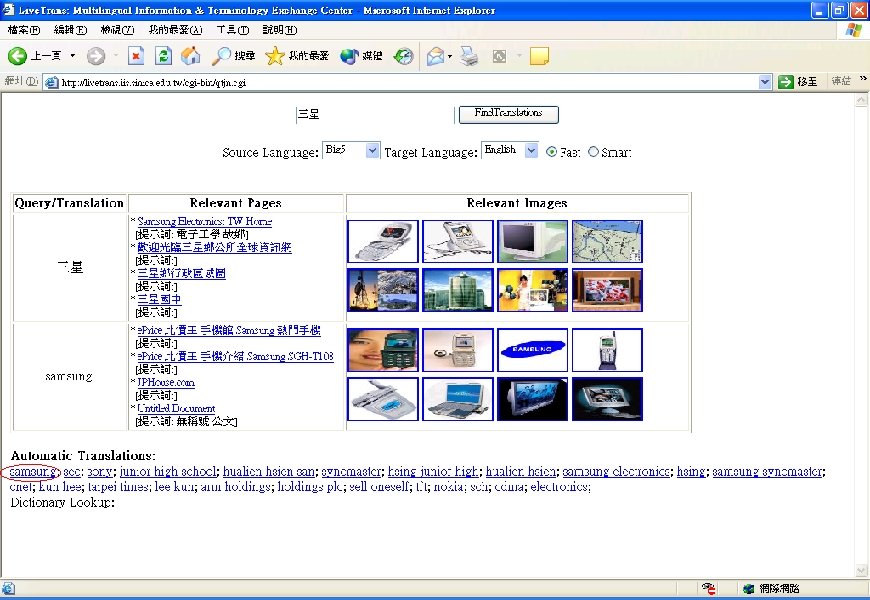The width and height of the screenshot is (870, 600).
Task: Open the Mail icon dropdown arrow
Action: click(449, 56)
